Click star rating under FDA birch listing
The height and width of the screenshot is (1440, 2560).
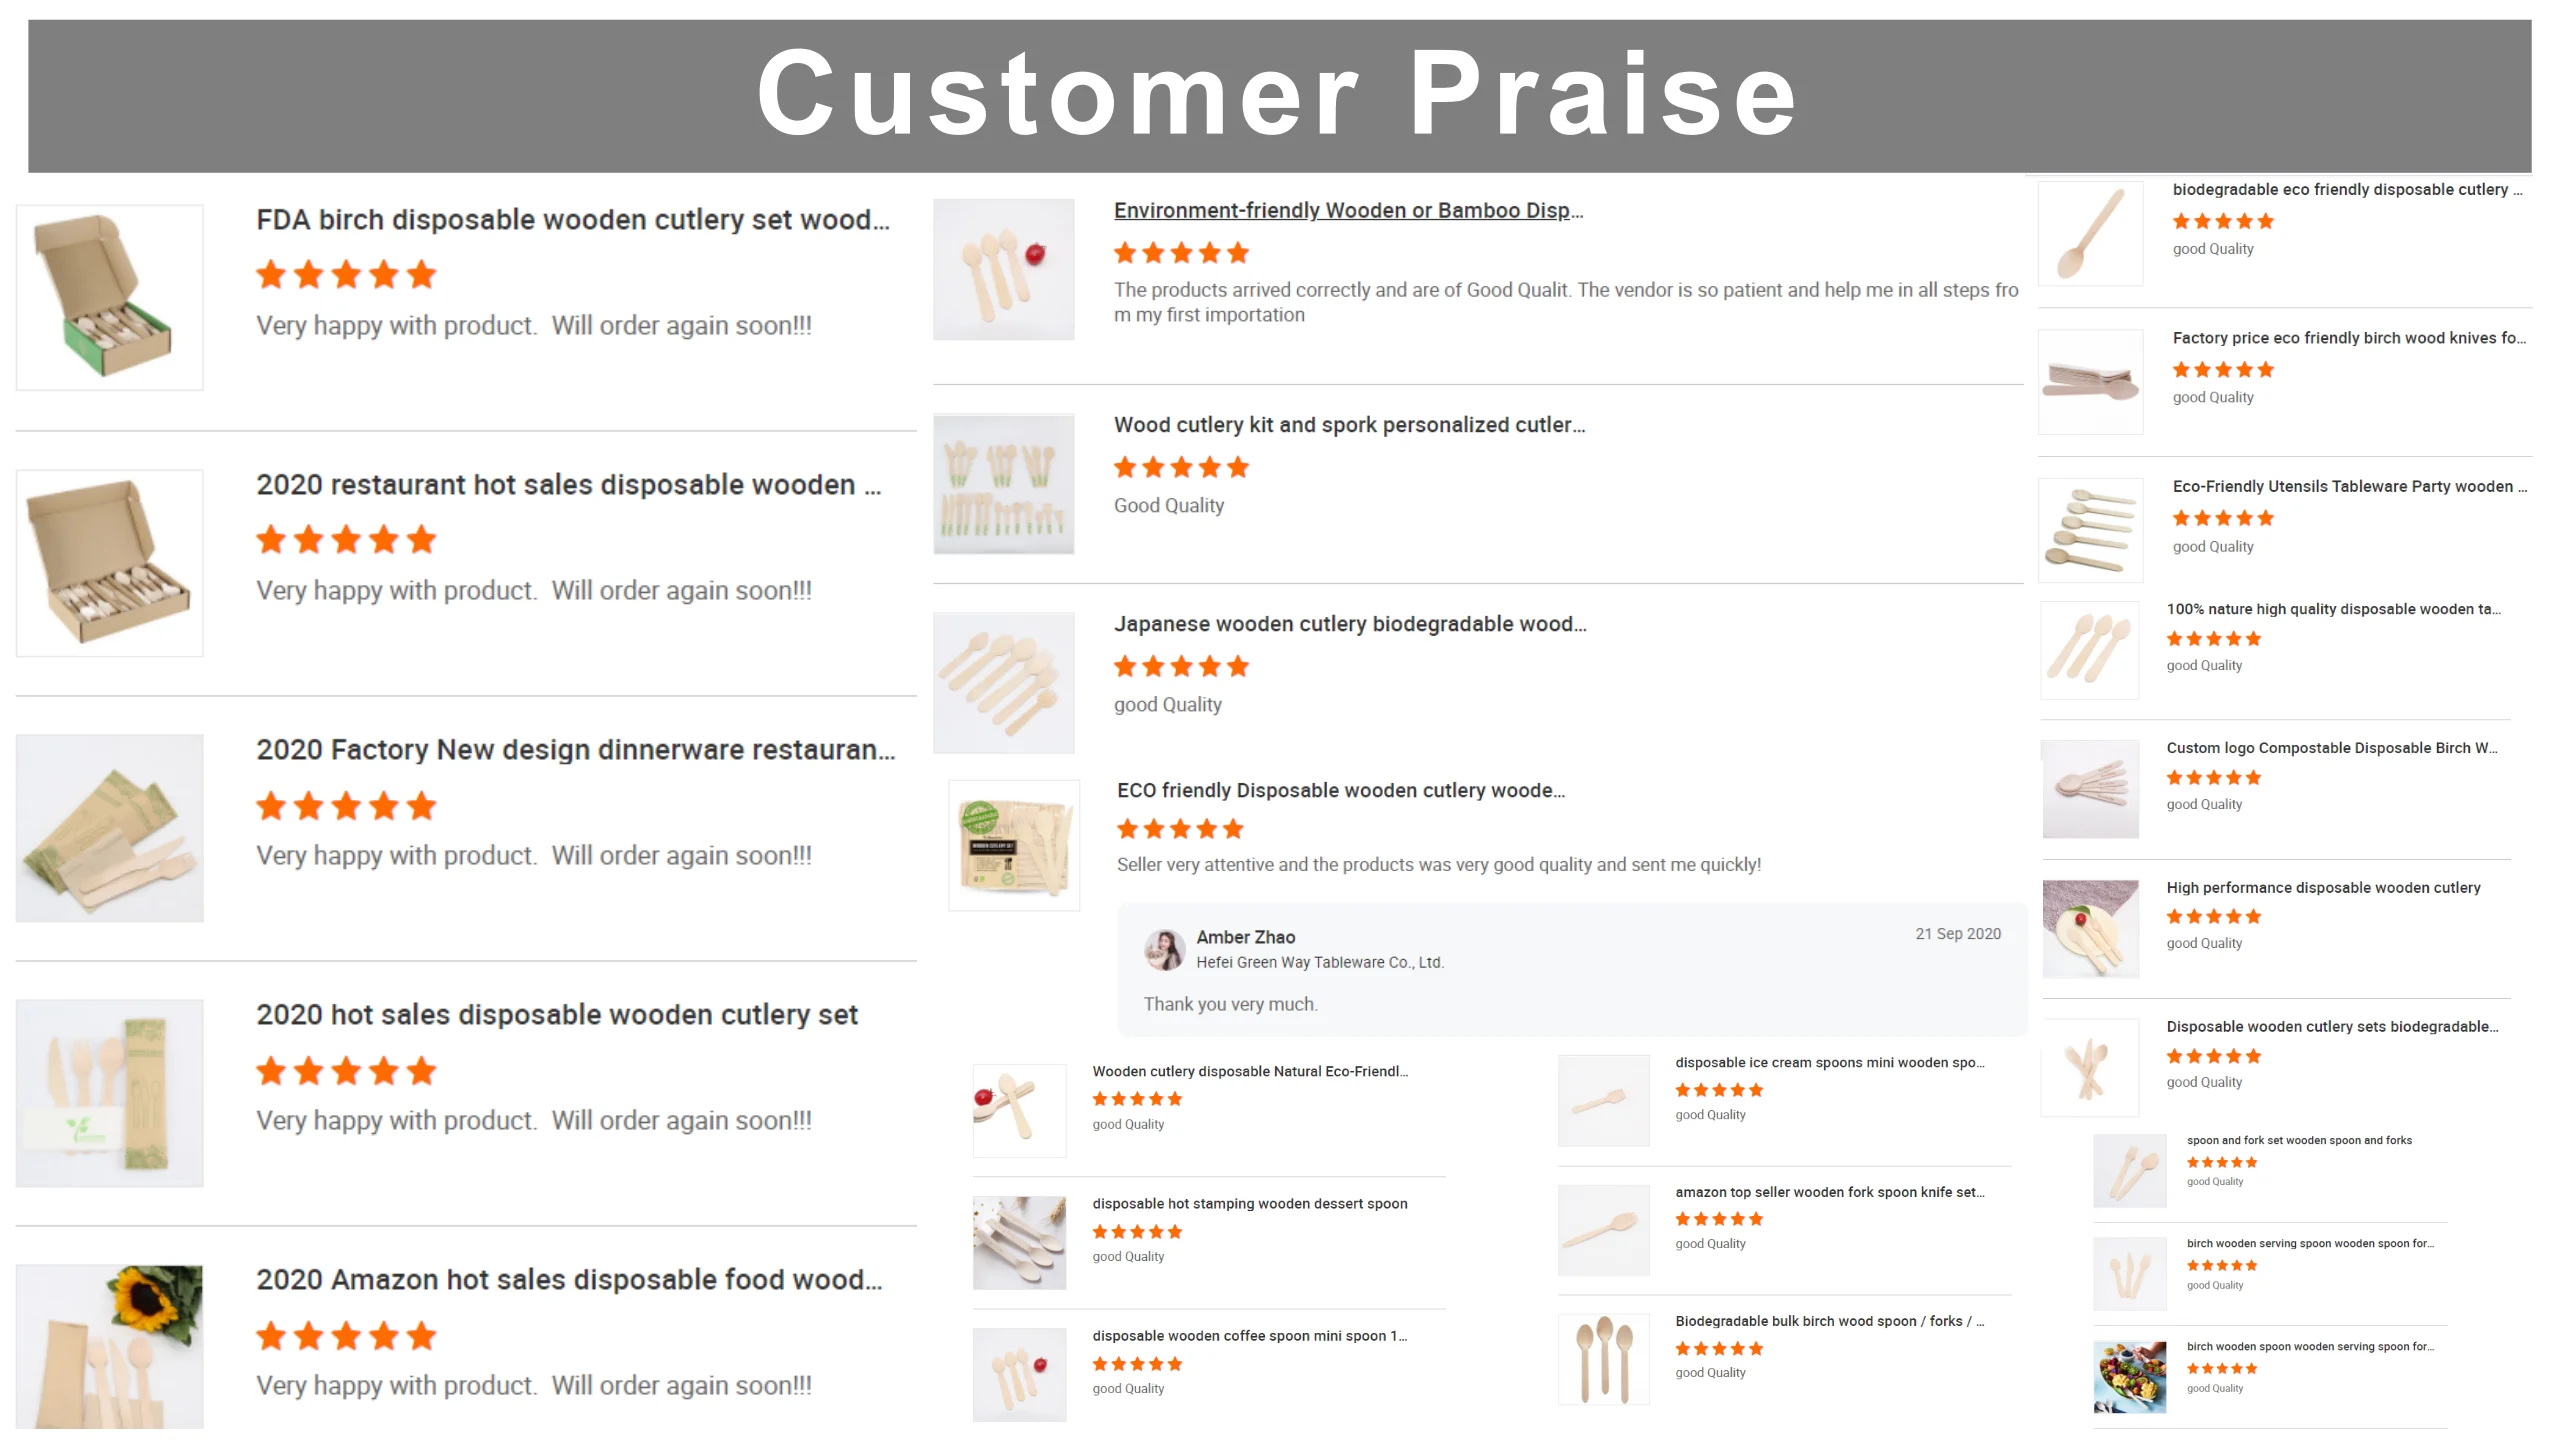pos(346,275)
